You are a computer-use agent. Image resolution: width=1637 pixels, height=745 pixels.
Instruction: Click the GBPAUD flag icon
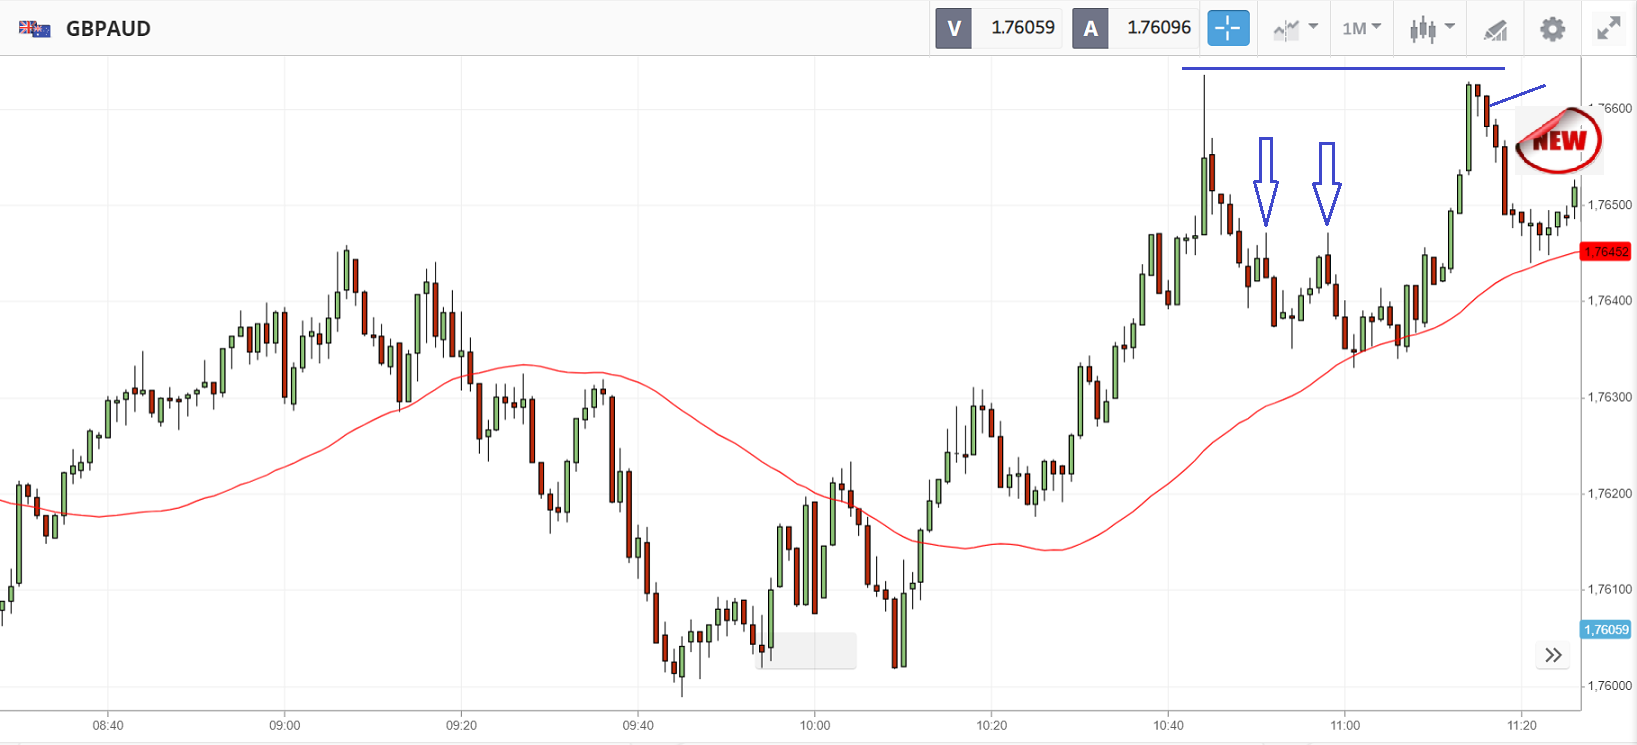[x=35, y=29]
